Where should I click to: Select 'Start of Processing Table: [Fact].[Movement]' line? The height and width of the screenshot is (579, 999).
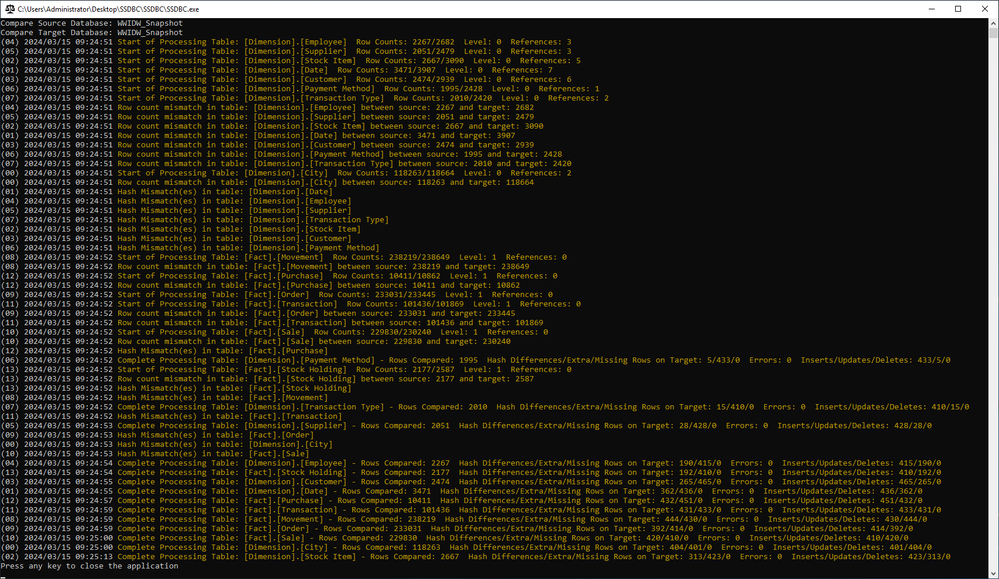tap(284, 257)
